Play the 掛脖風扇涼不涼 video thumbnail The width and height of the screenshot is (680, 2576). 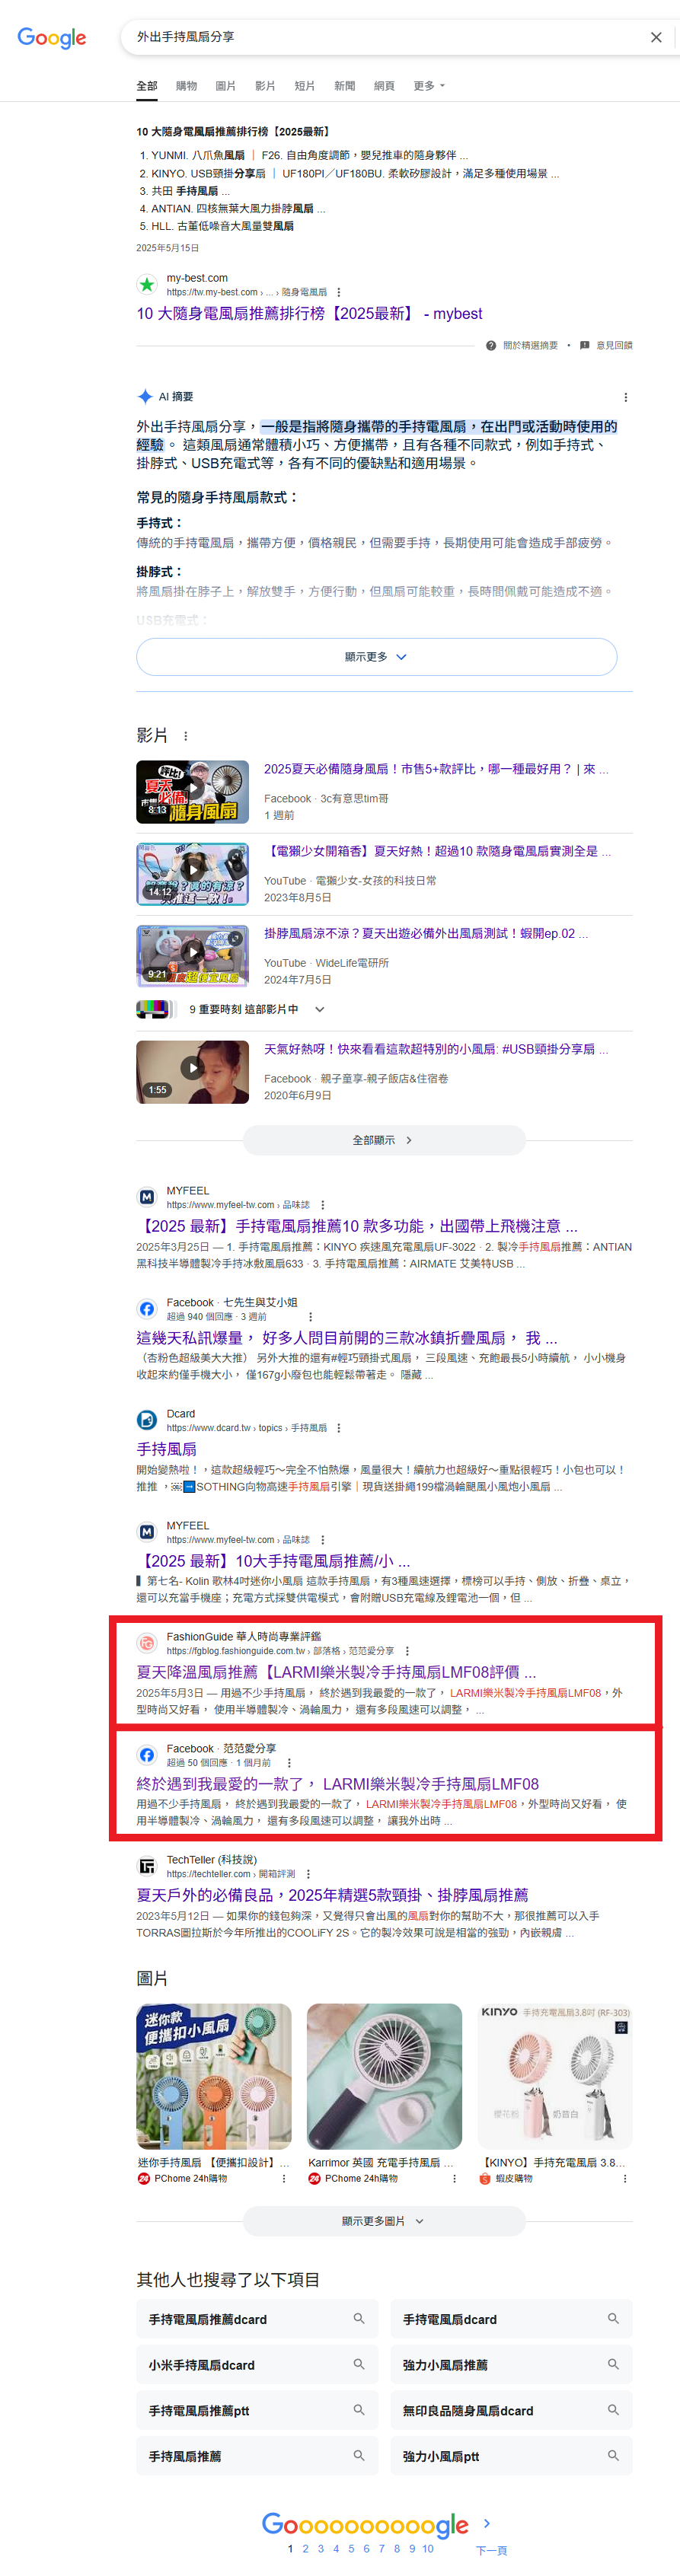click(x=193, y=956)
